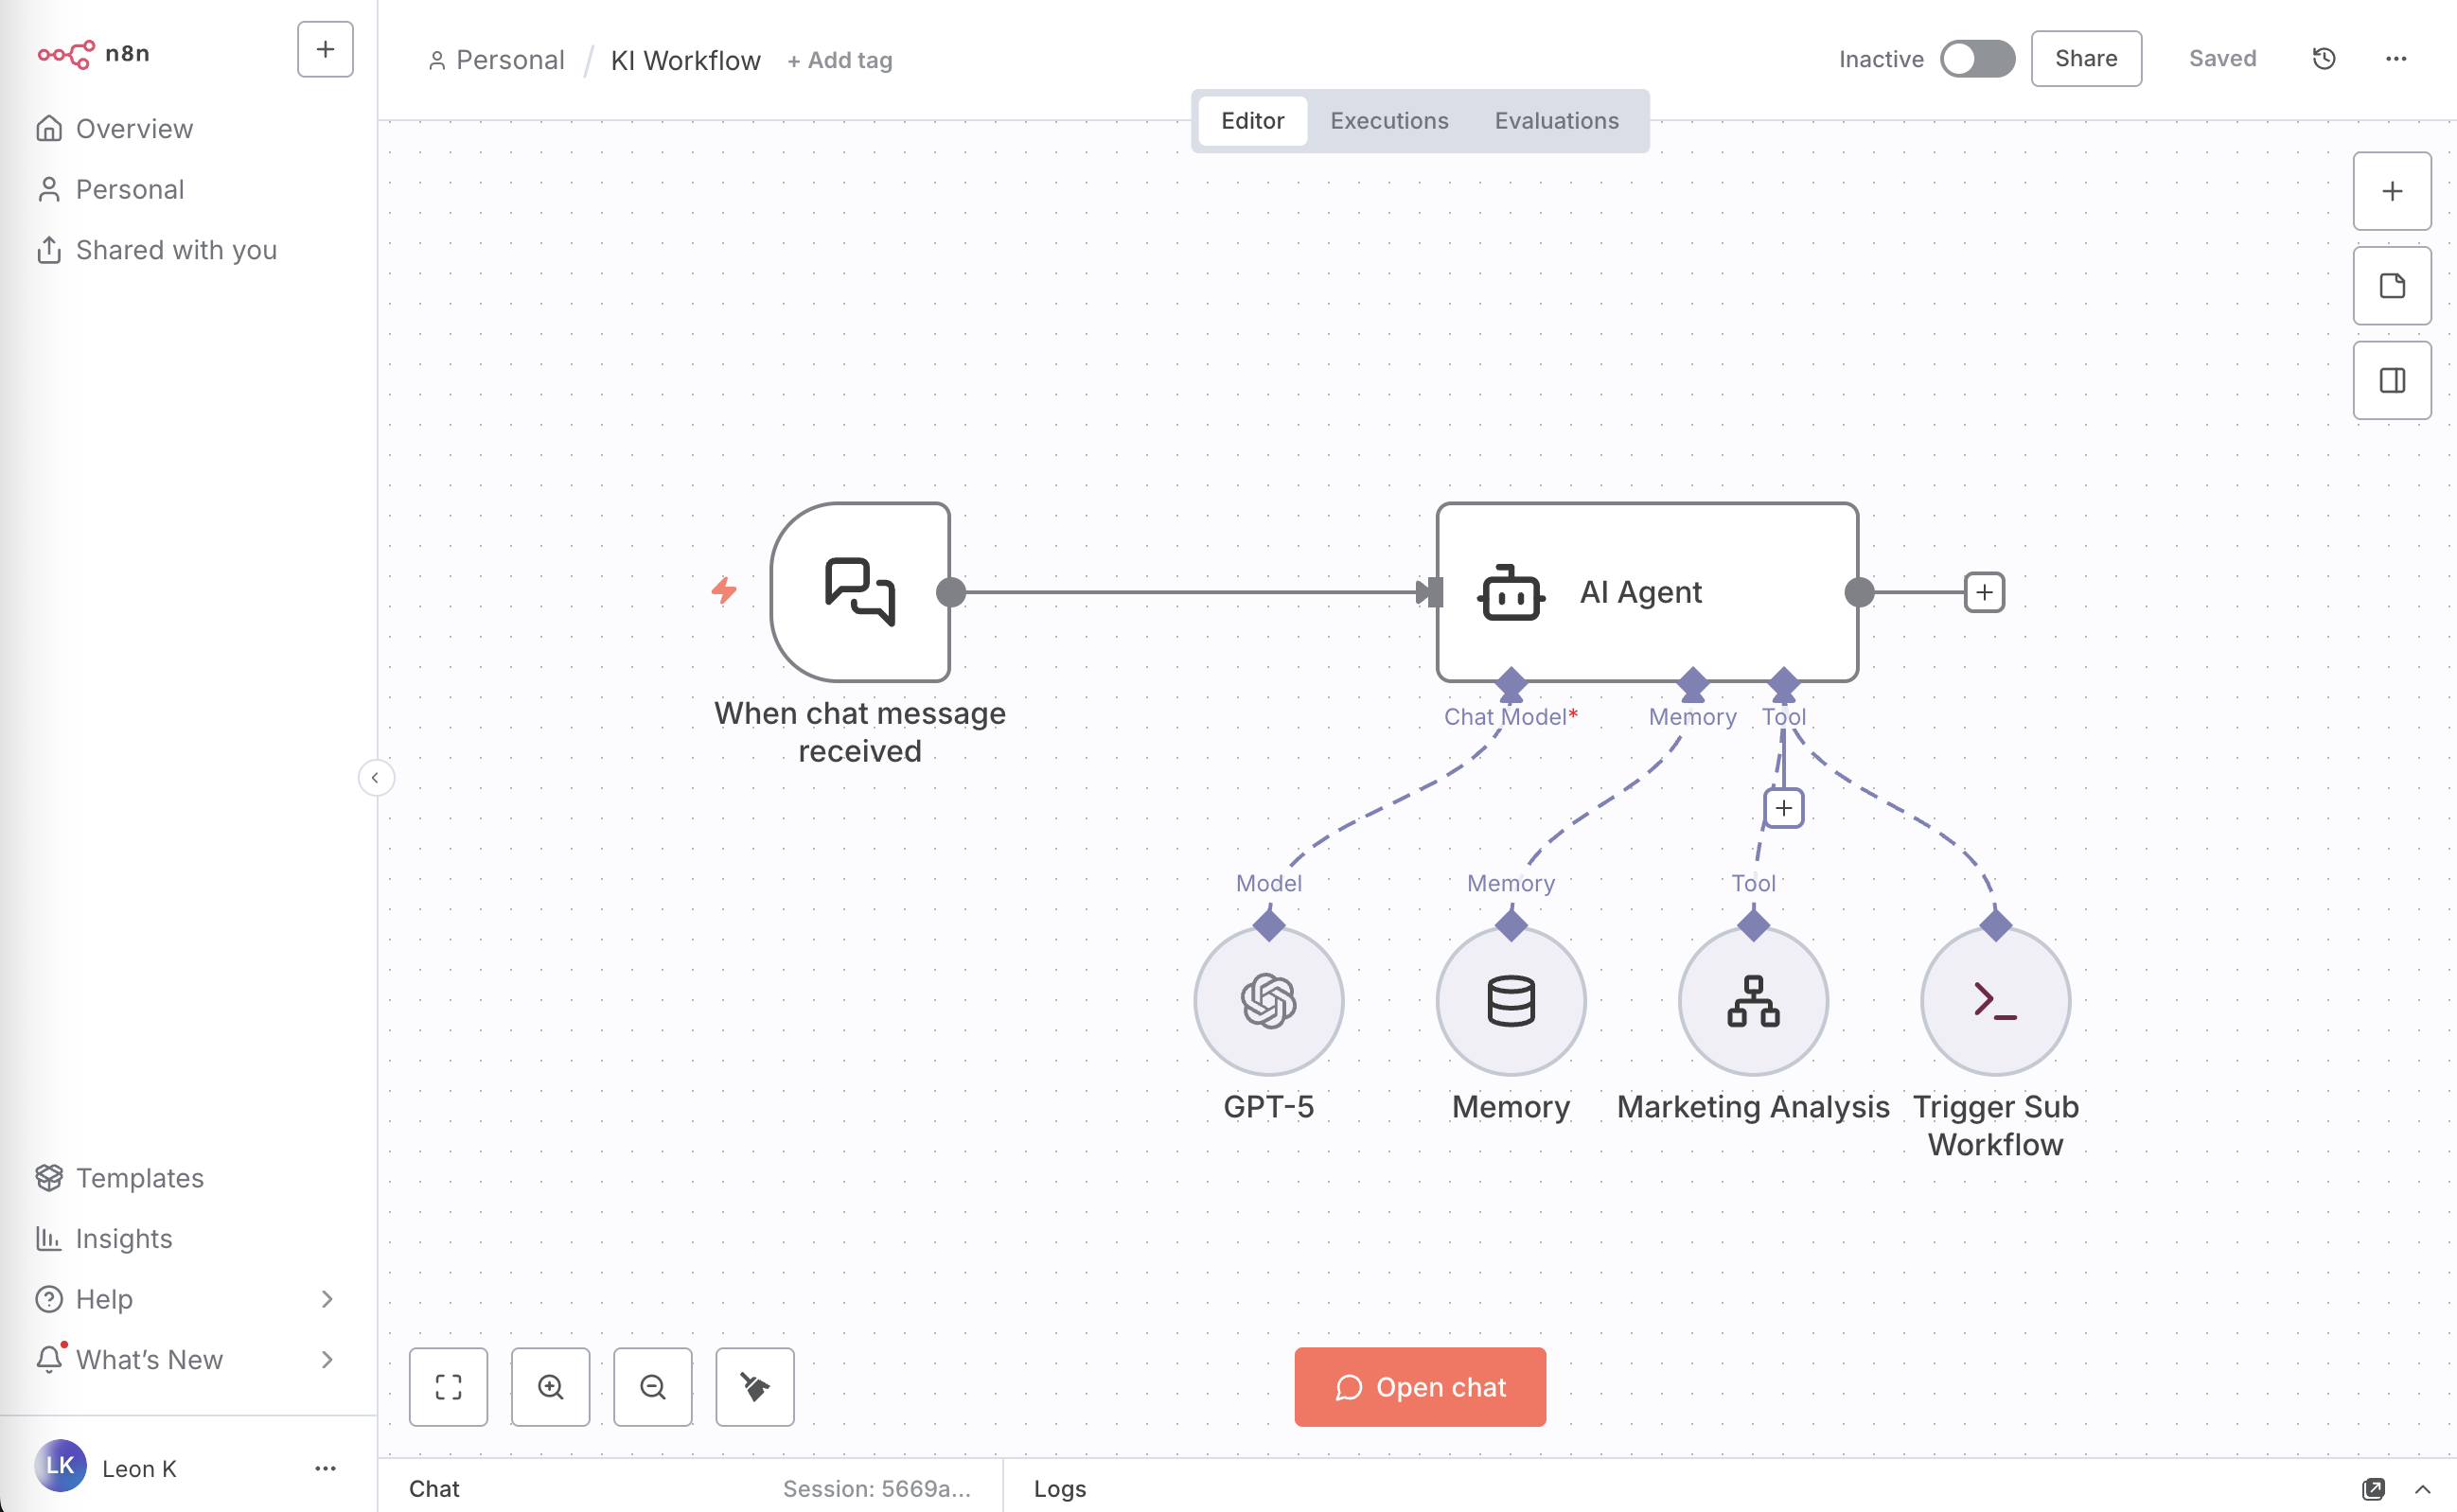Image resolution: width=2457 pixels, height=1512 pixels.
Task: Open Templates from the sidebar
Action: [x=140, y=1178]
